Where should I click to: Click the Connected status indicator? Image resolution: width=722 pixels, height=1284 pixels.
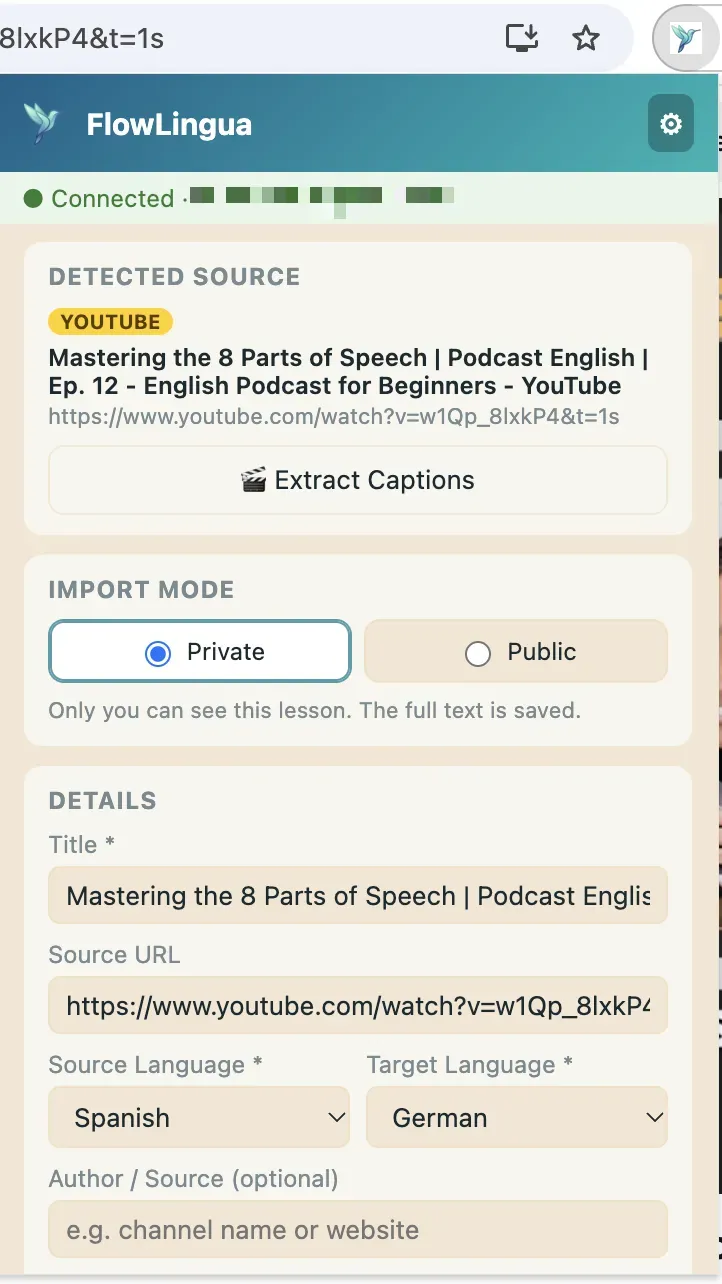coord(99,198)
